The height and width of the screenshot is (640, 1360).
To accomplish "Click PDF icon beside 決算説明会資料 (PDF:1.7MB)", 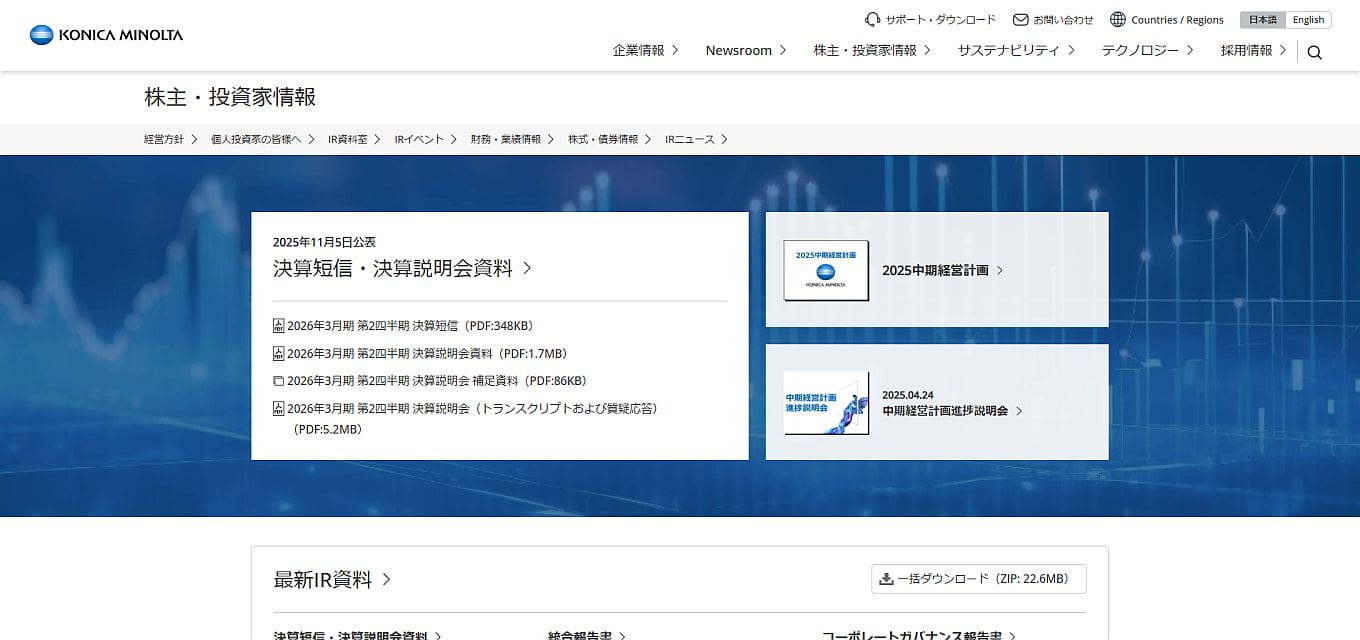I will coord(279,354).
